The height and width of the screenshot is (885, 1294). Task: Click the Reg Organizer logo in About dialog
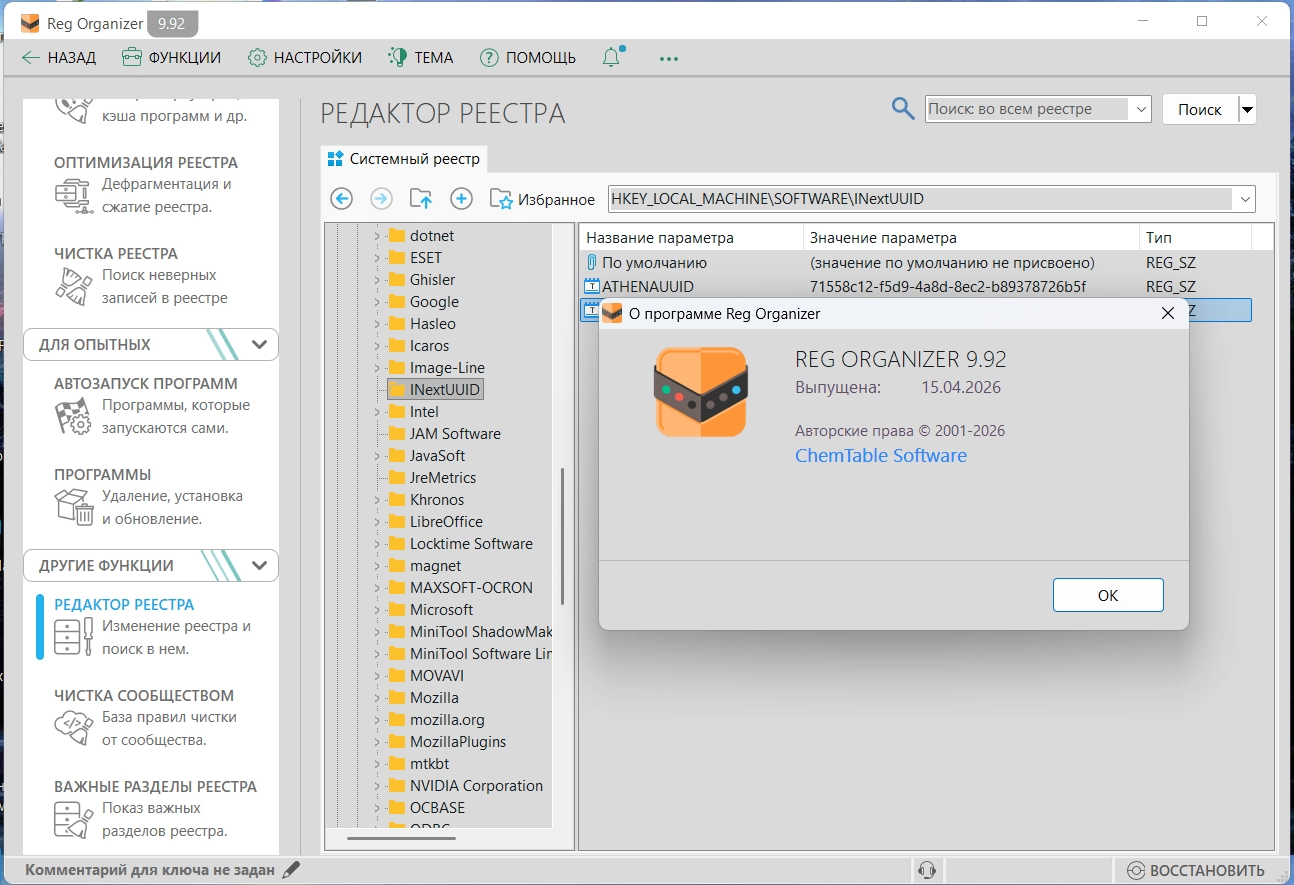click(x=701, y=392)
